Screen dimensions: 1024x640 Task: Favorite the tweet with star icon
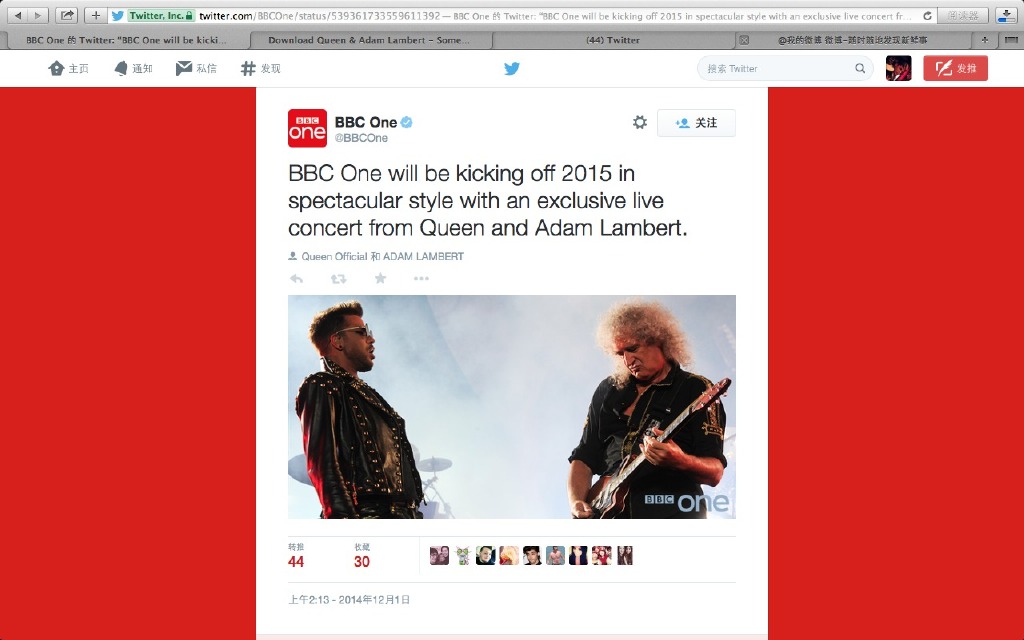[x=380, y=279]
